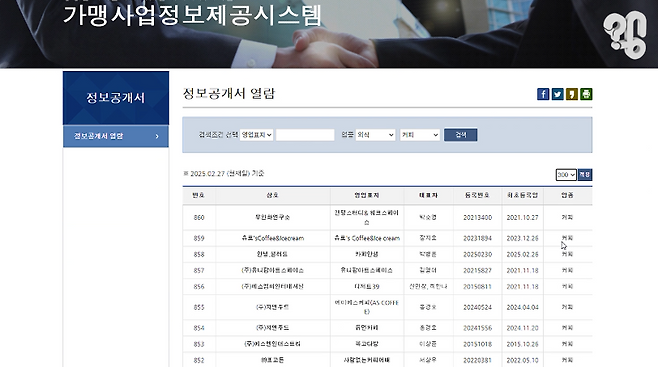658x367 pixels.
Task: Click the date 2023.12.26
Action: click(x=522, y=238)
